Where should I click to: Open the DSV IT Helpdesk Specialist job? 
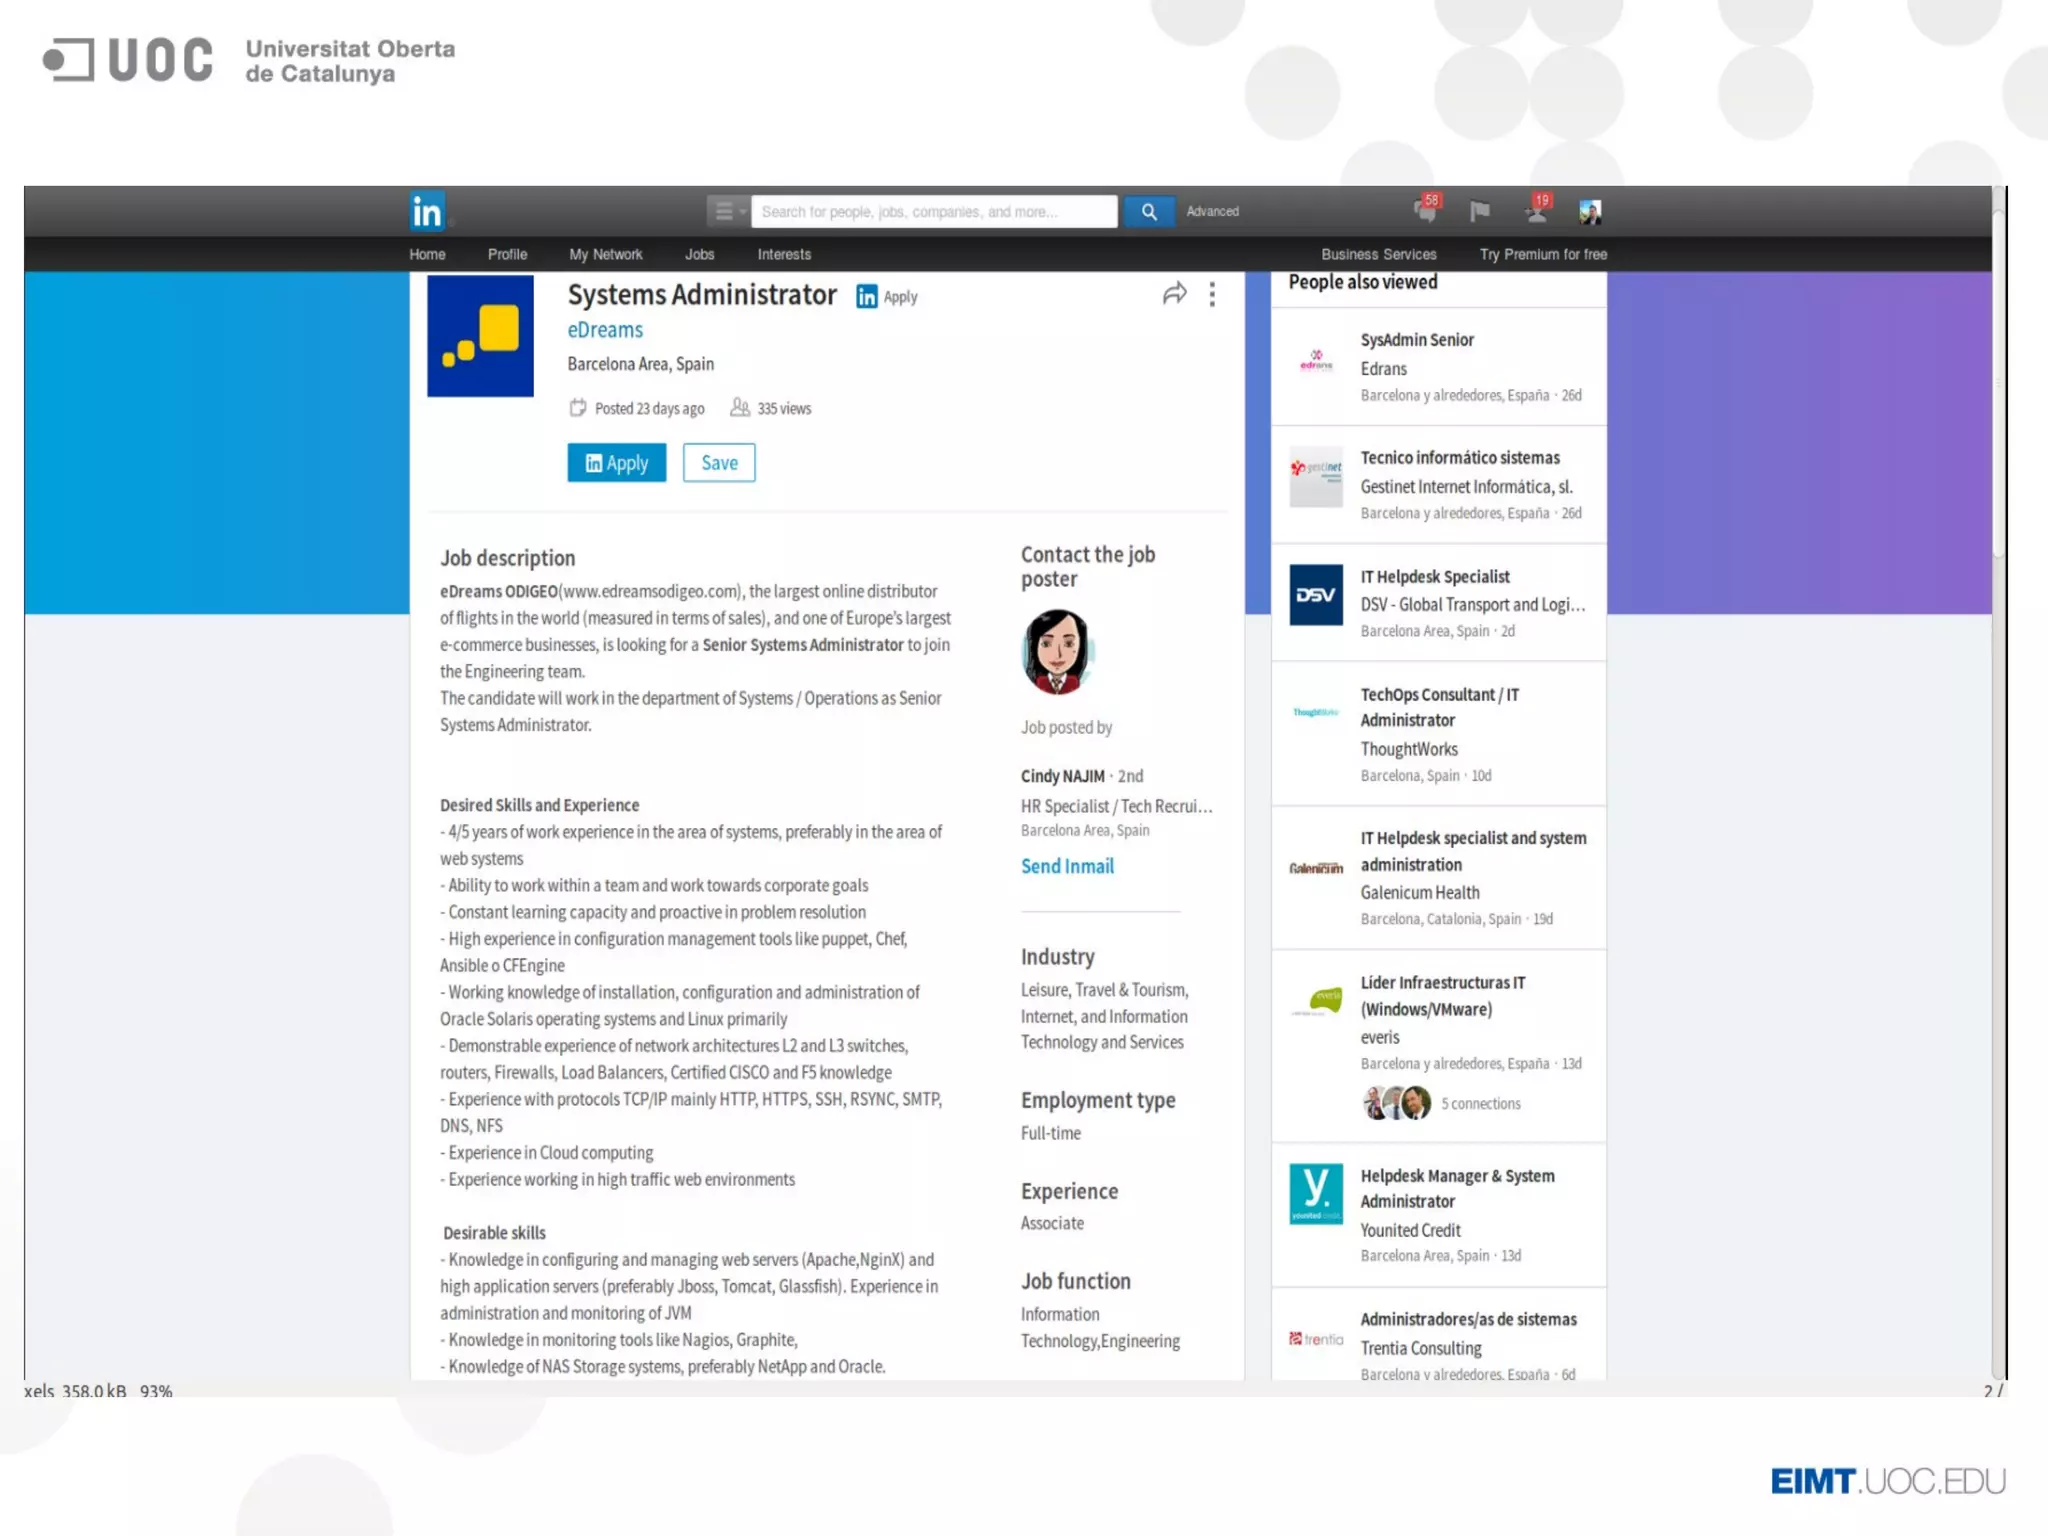1434,577
